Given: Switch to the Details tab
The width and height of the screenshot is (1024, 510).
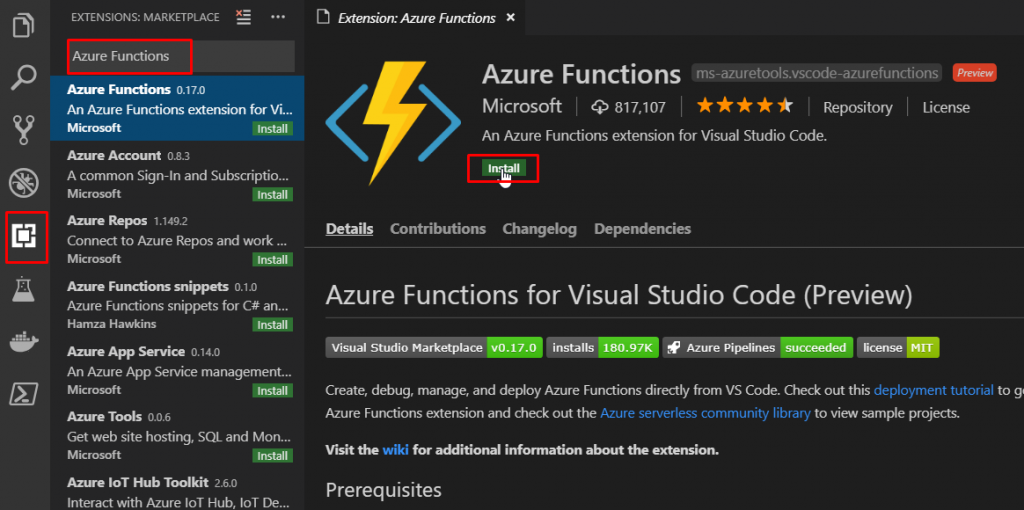Looking at the screenshot, I should pos(349,229).
